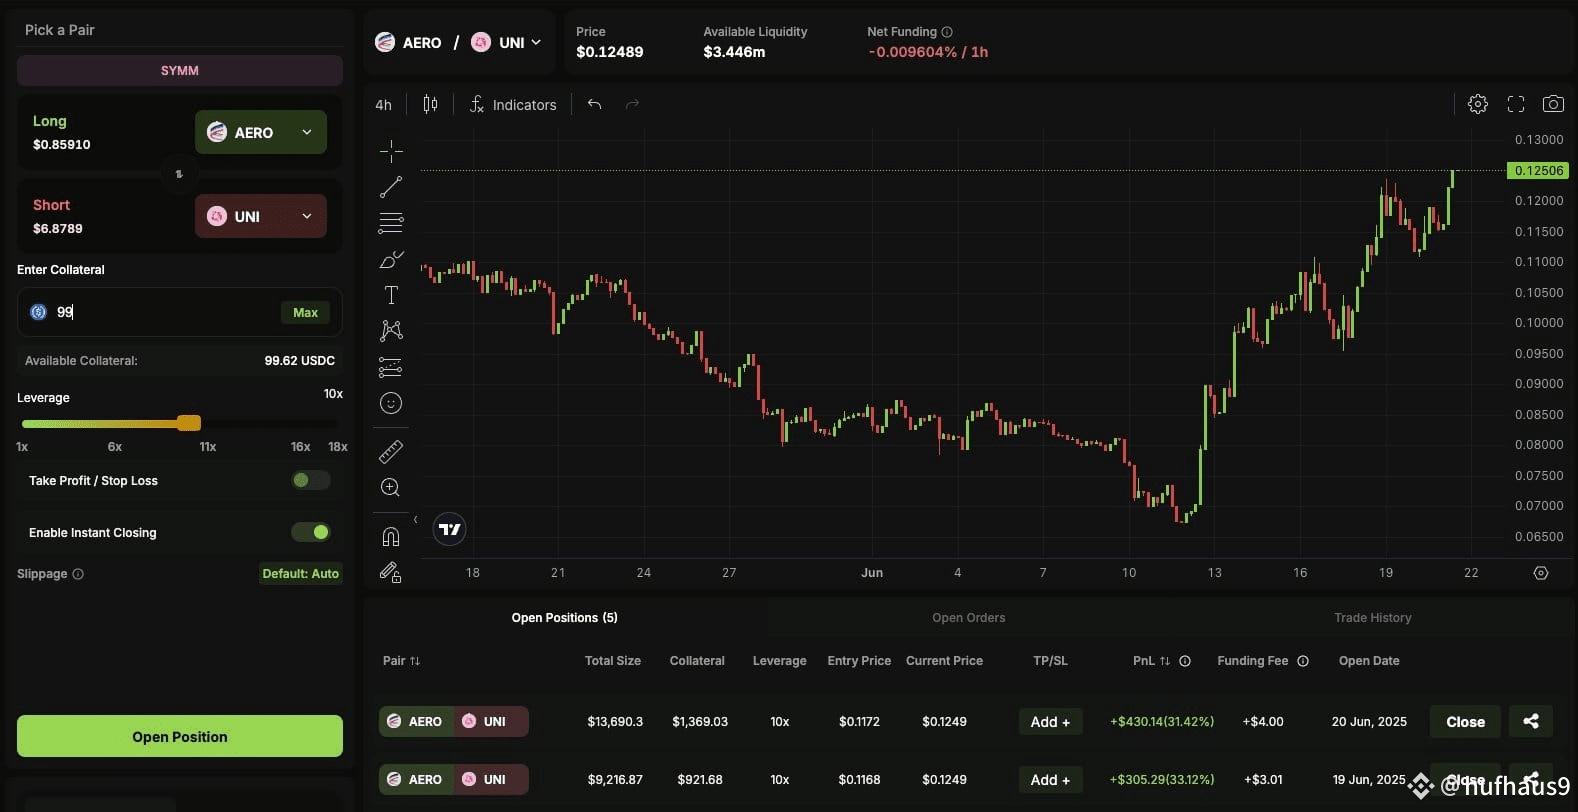Click the 0.12506 current price label

[x=1538, y=171]
